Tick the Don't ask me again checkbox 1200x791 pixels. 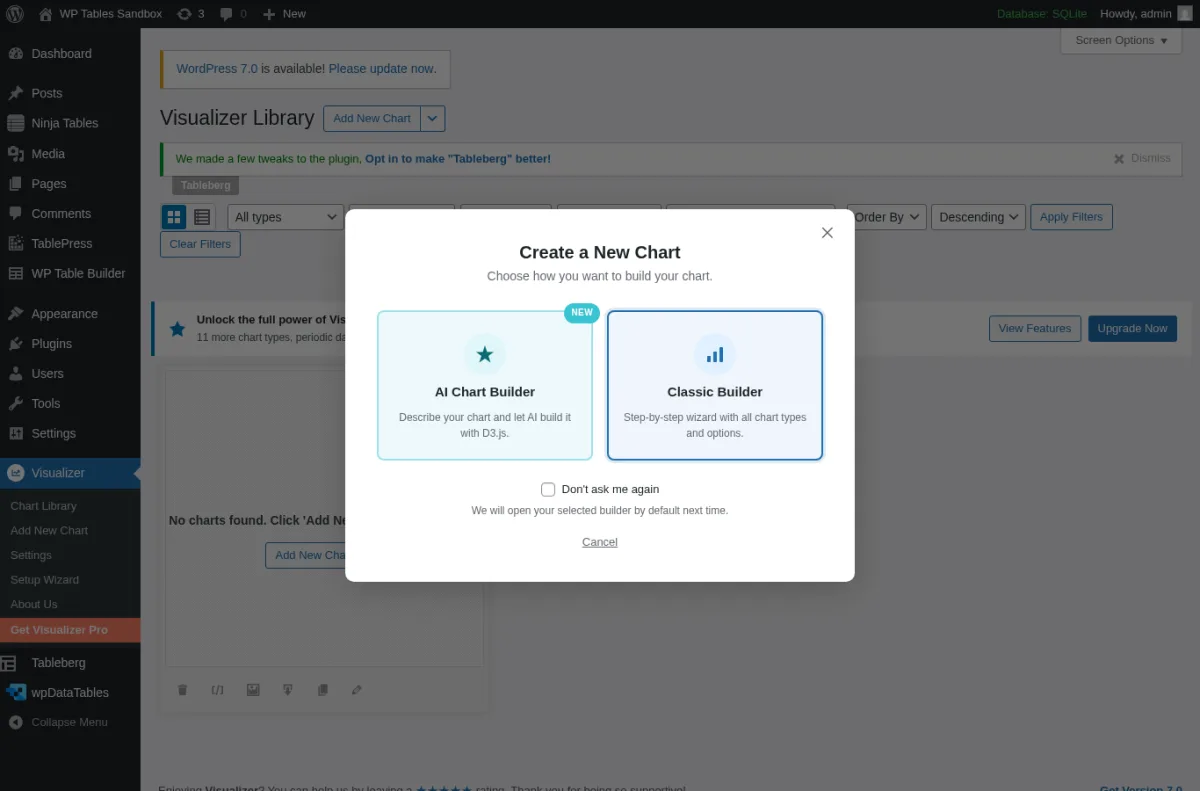(548, 489)
